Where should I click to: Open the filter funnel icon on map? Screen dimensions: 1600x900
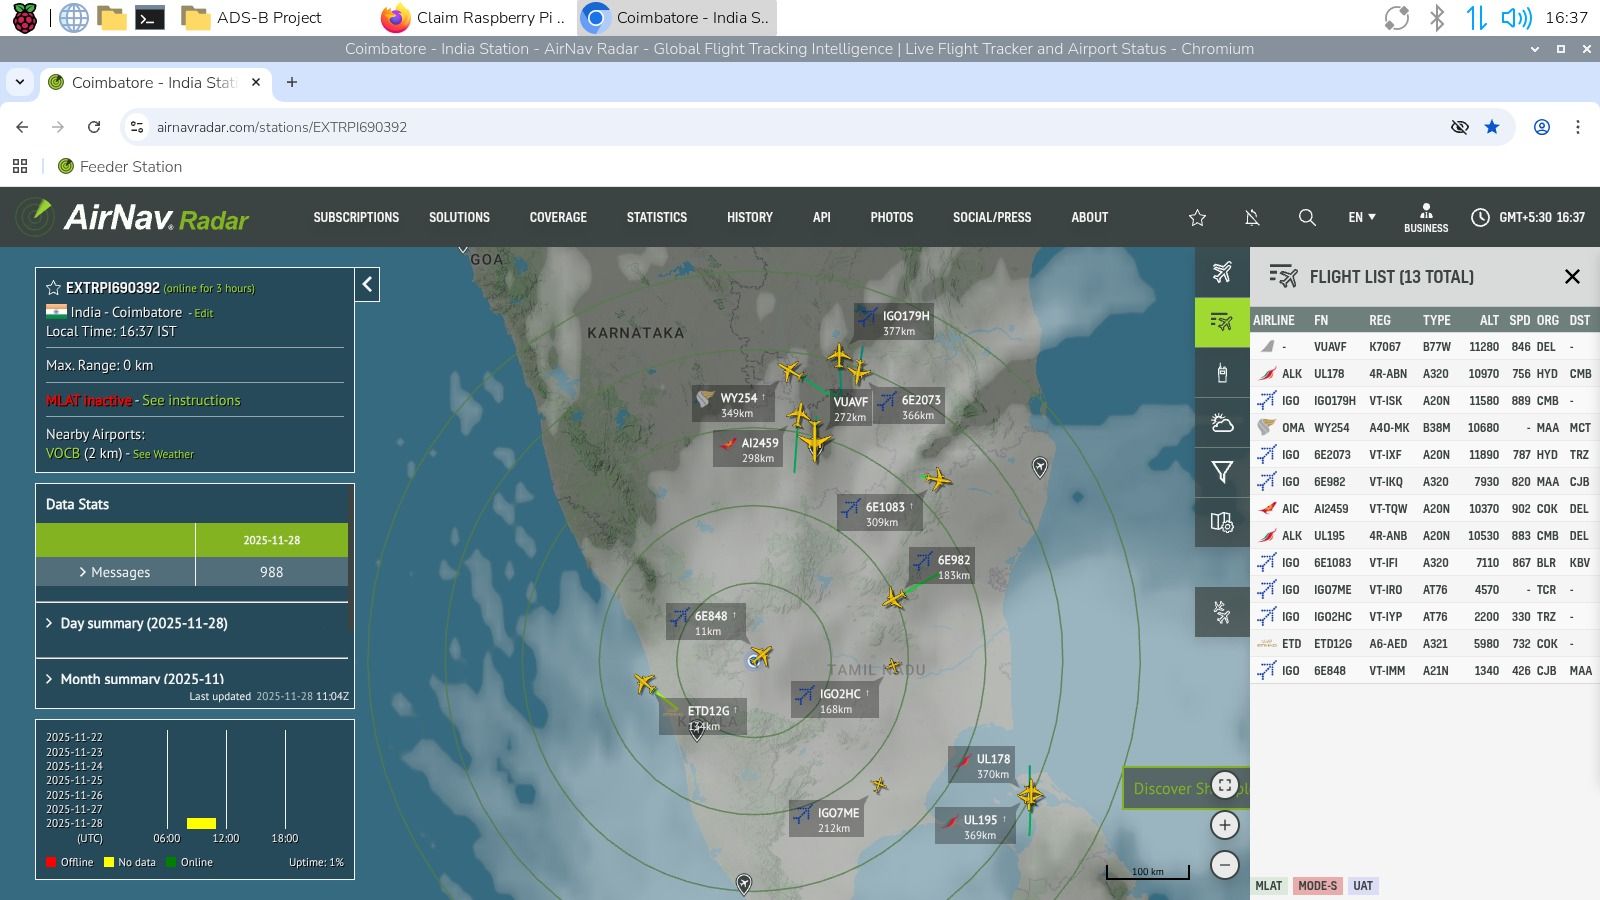point(1222,472)
